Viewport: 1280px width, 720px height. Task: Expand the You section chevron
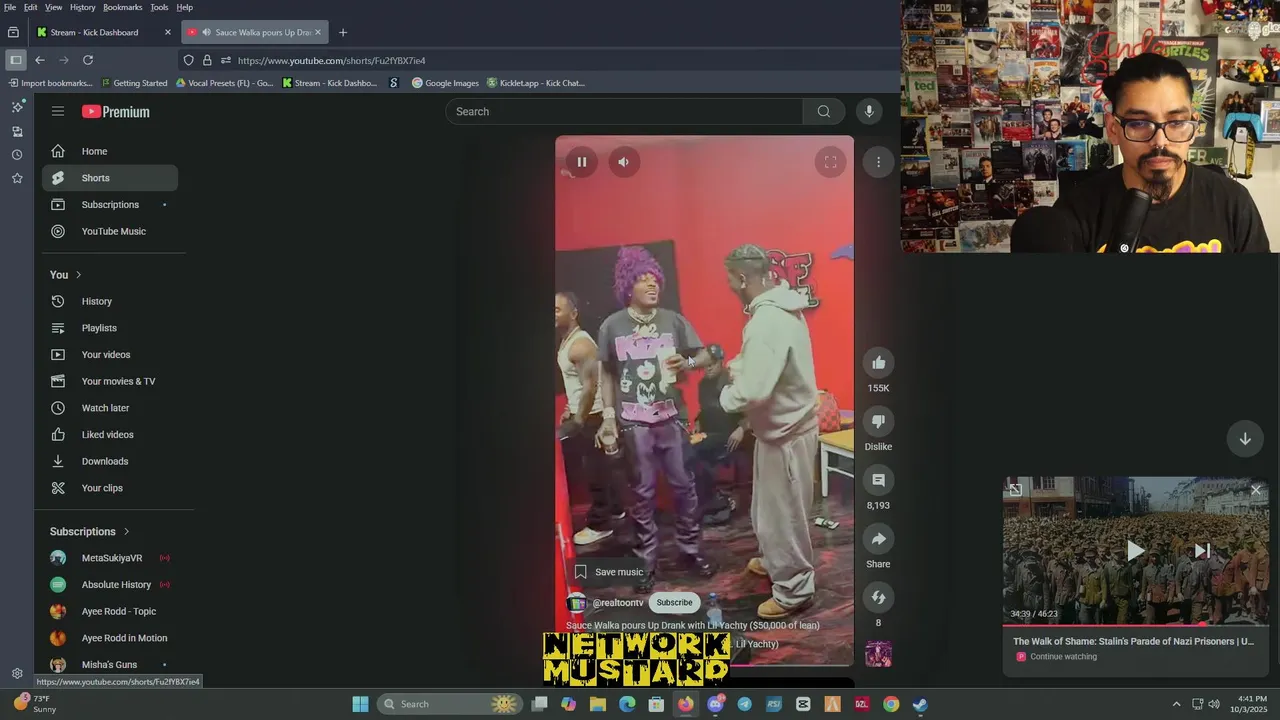(78, 275)
